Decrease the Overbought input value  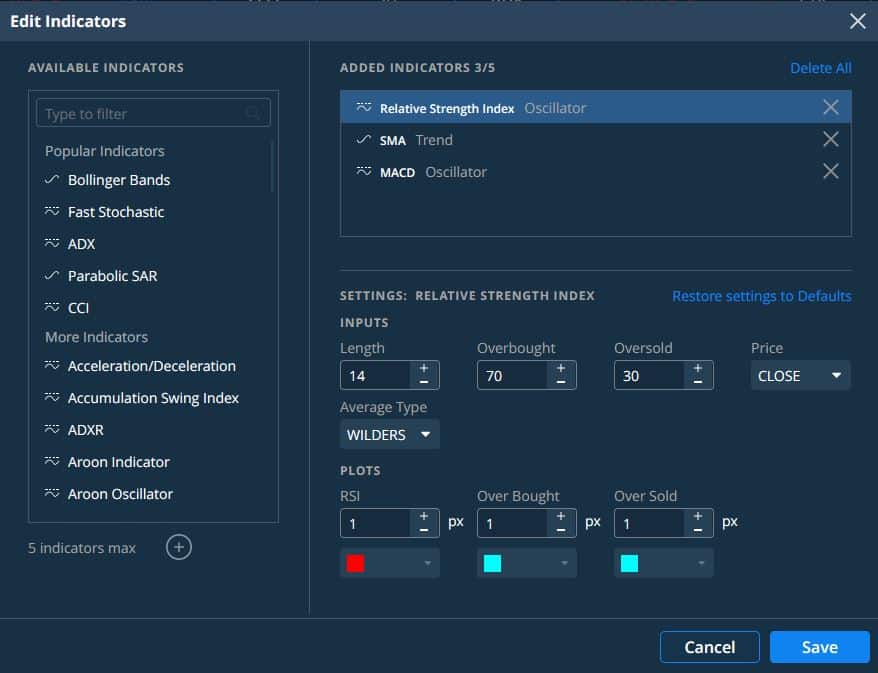[x=561, y=382]
